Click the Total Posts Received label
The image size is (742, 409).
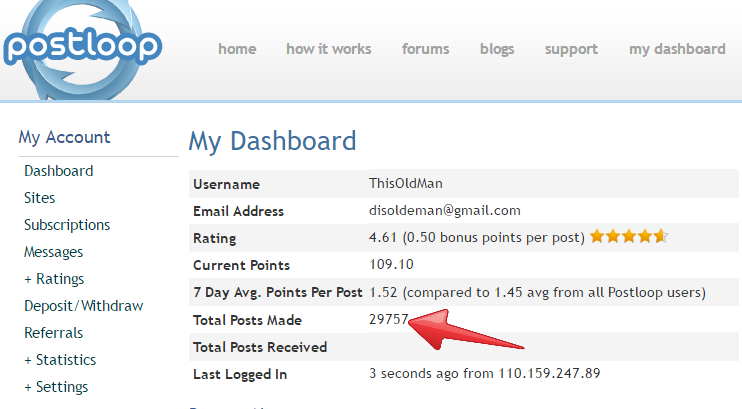pyautogui.click(x=260, y=347)
